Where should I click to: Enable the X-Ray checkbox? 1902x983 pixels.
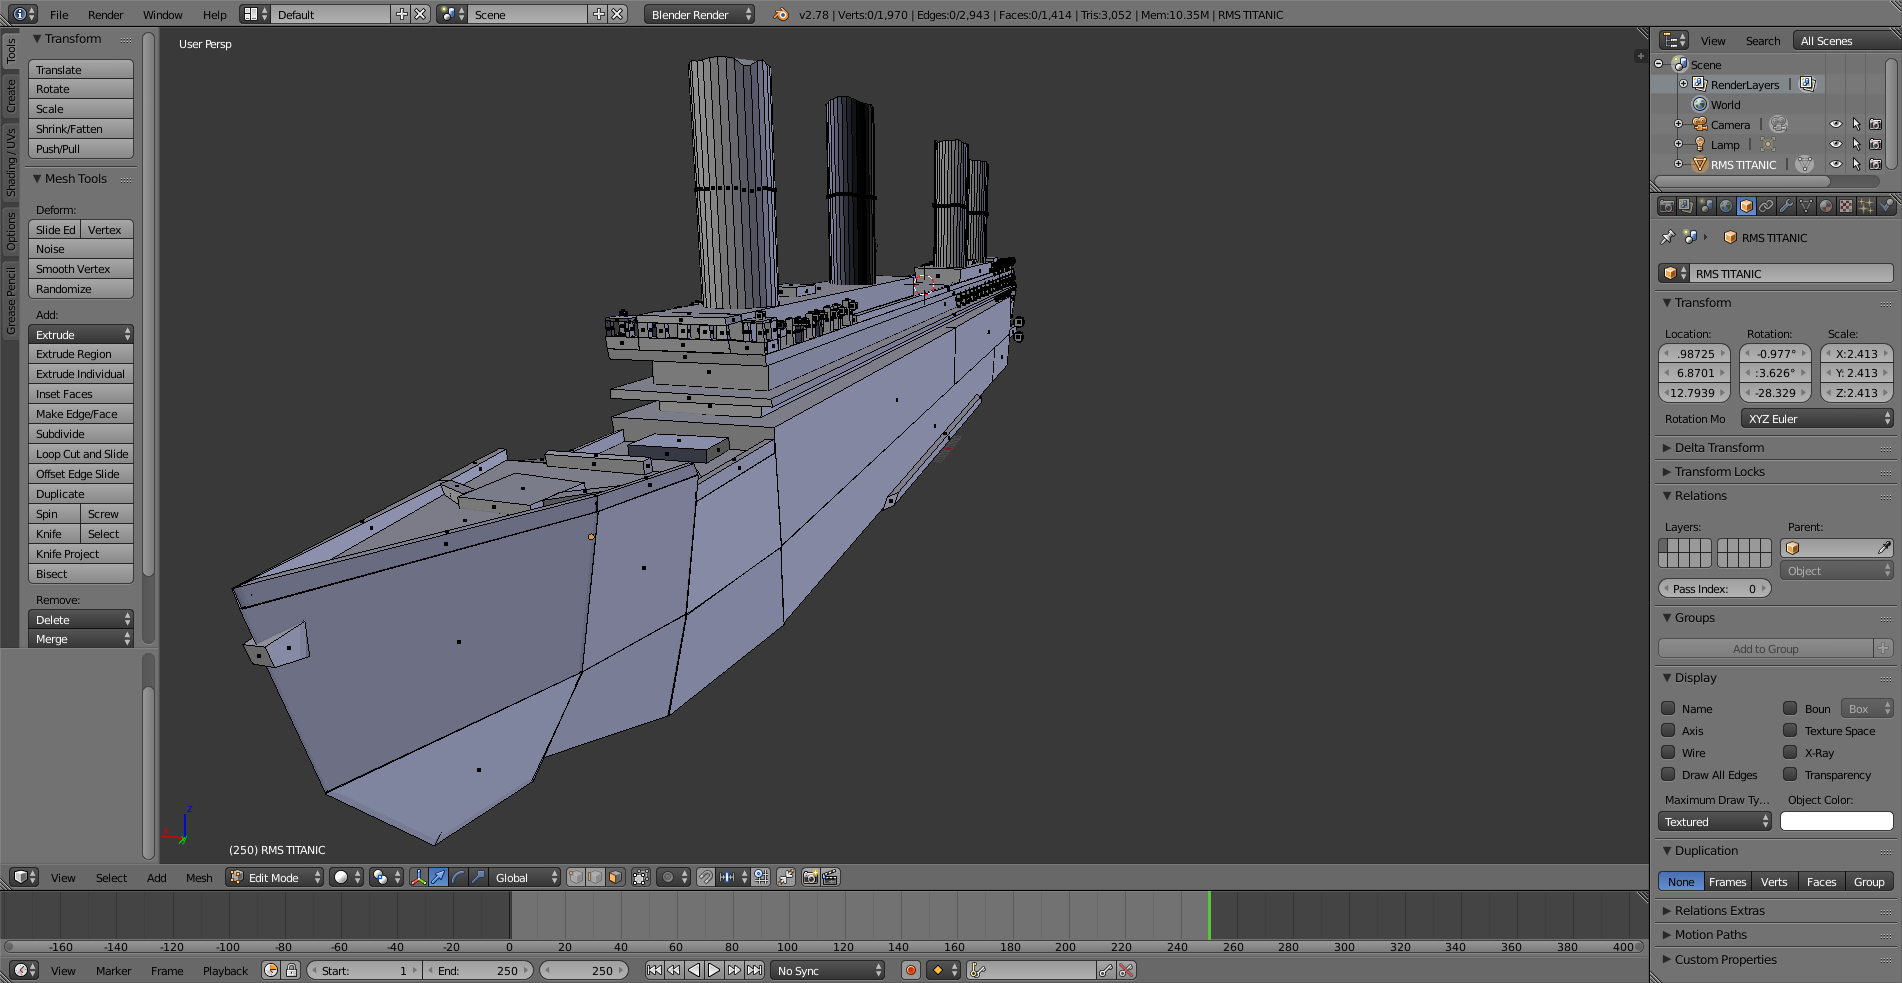point(1790,752)
